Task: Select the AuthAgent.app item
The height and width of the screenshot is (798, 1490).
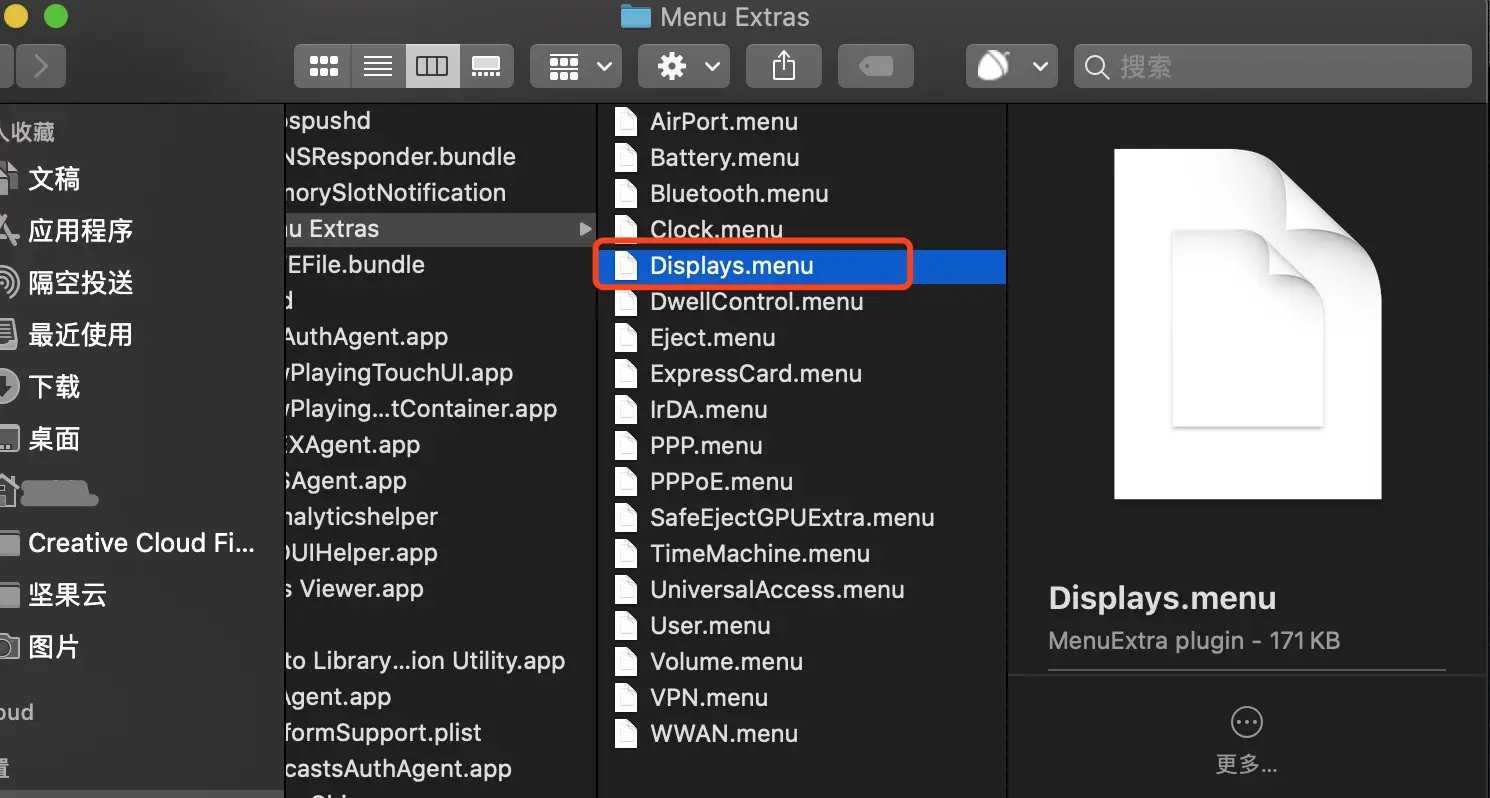Action: tap(367, 337)
